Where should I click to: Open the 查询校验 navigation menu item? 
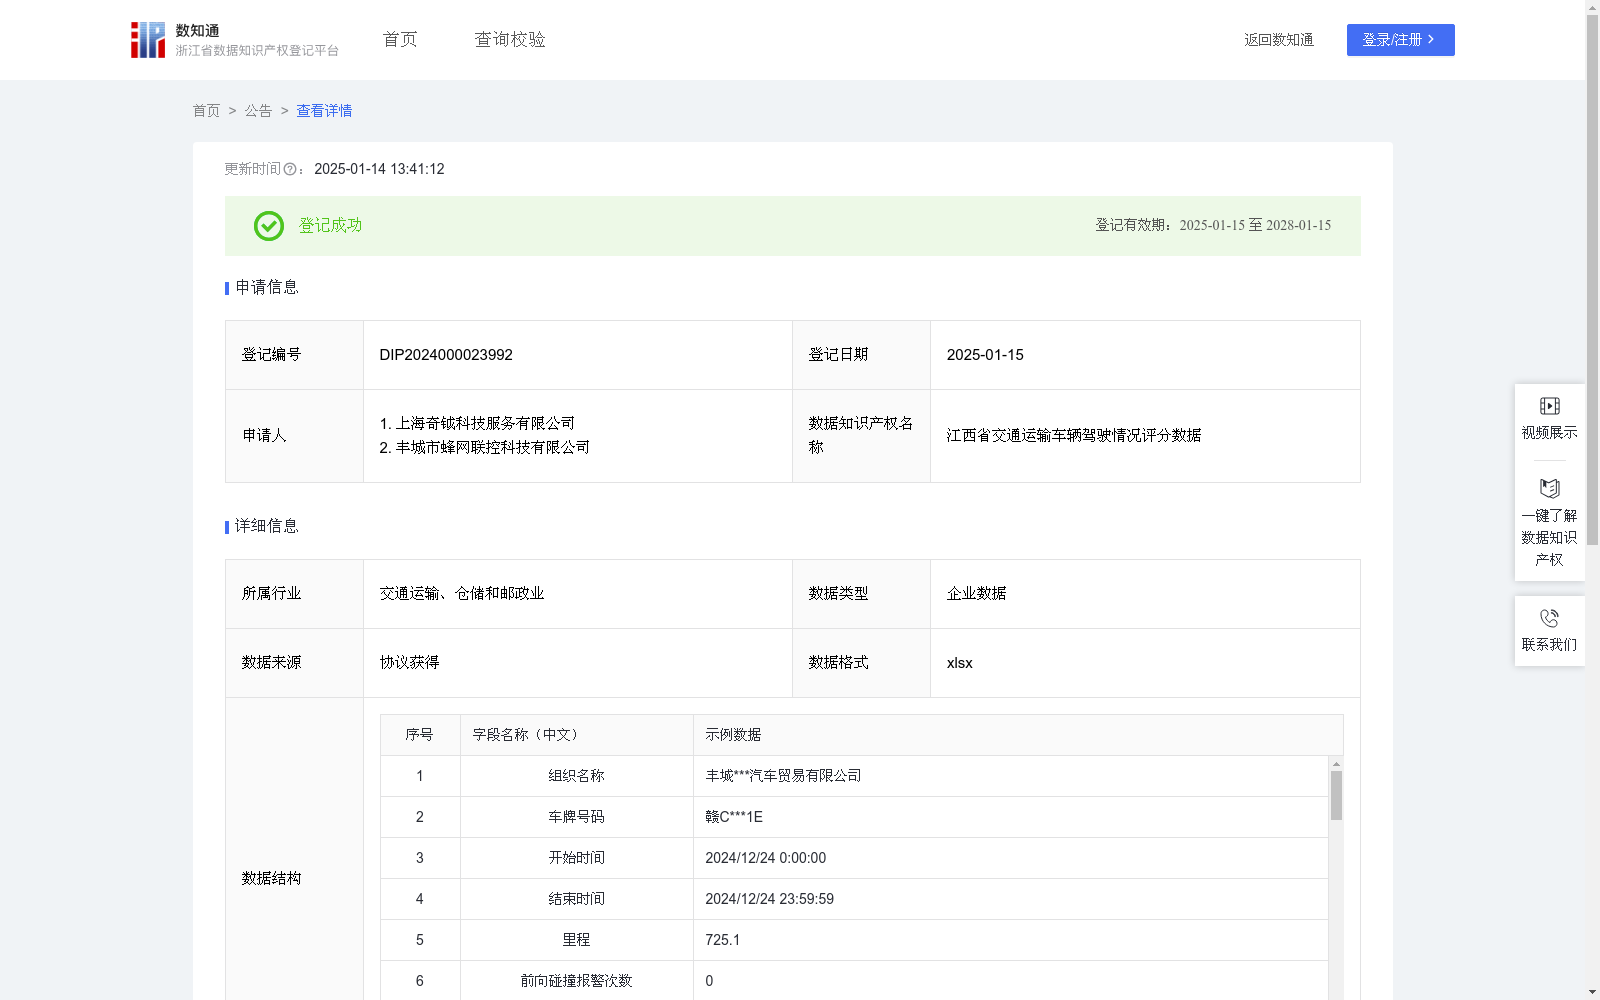[510, 40]
